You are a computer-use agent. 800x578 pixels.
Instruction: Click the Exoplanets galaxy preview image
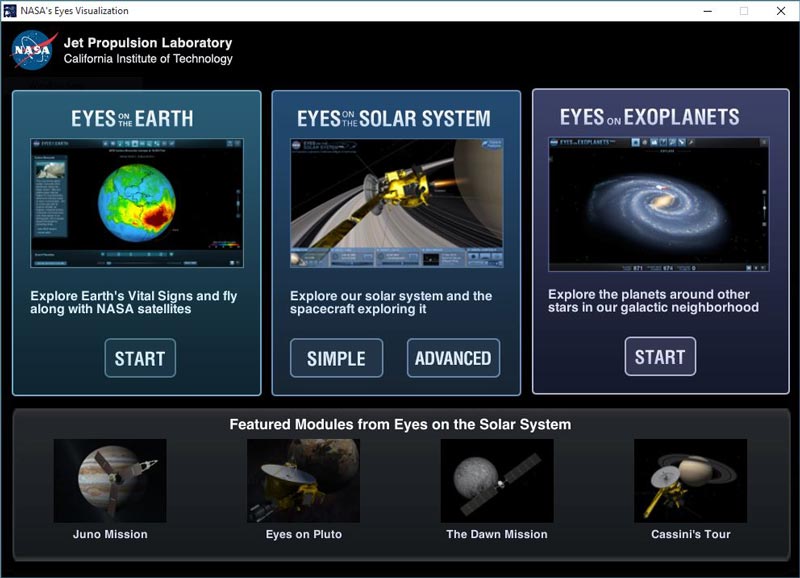[658, 204]
